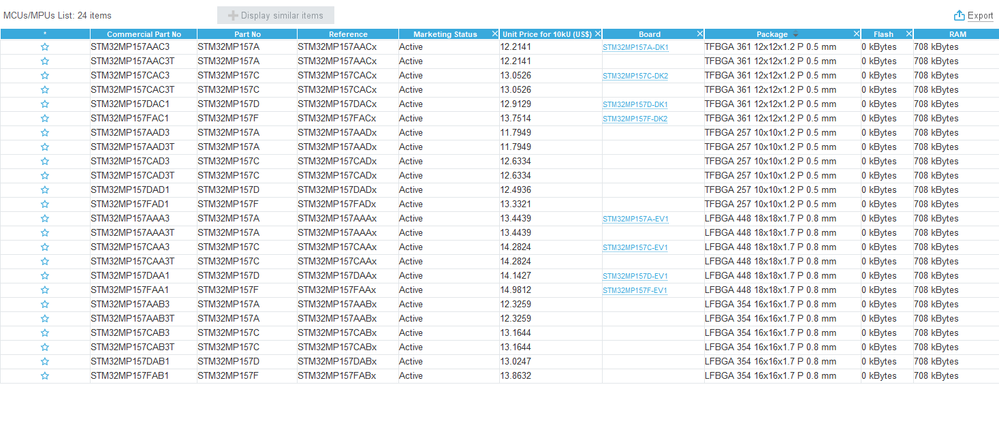Star the STM32MP157FAA1 row
Image resolution: width=999 pixels, height=428 pixels.
pos(45,290)
